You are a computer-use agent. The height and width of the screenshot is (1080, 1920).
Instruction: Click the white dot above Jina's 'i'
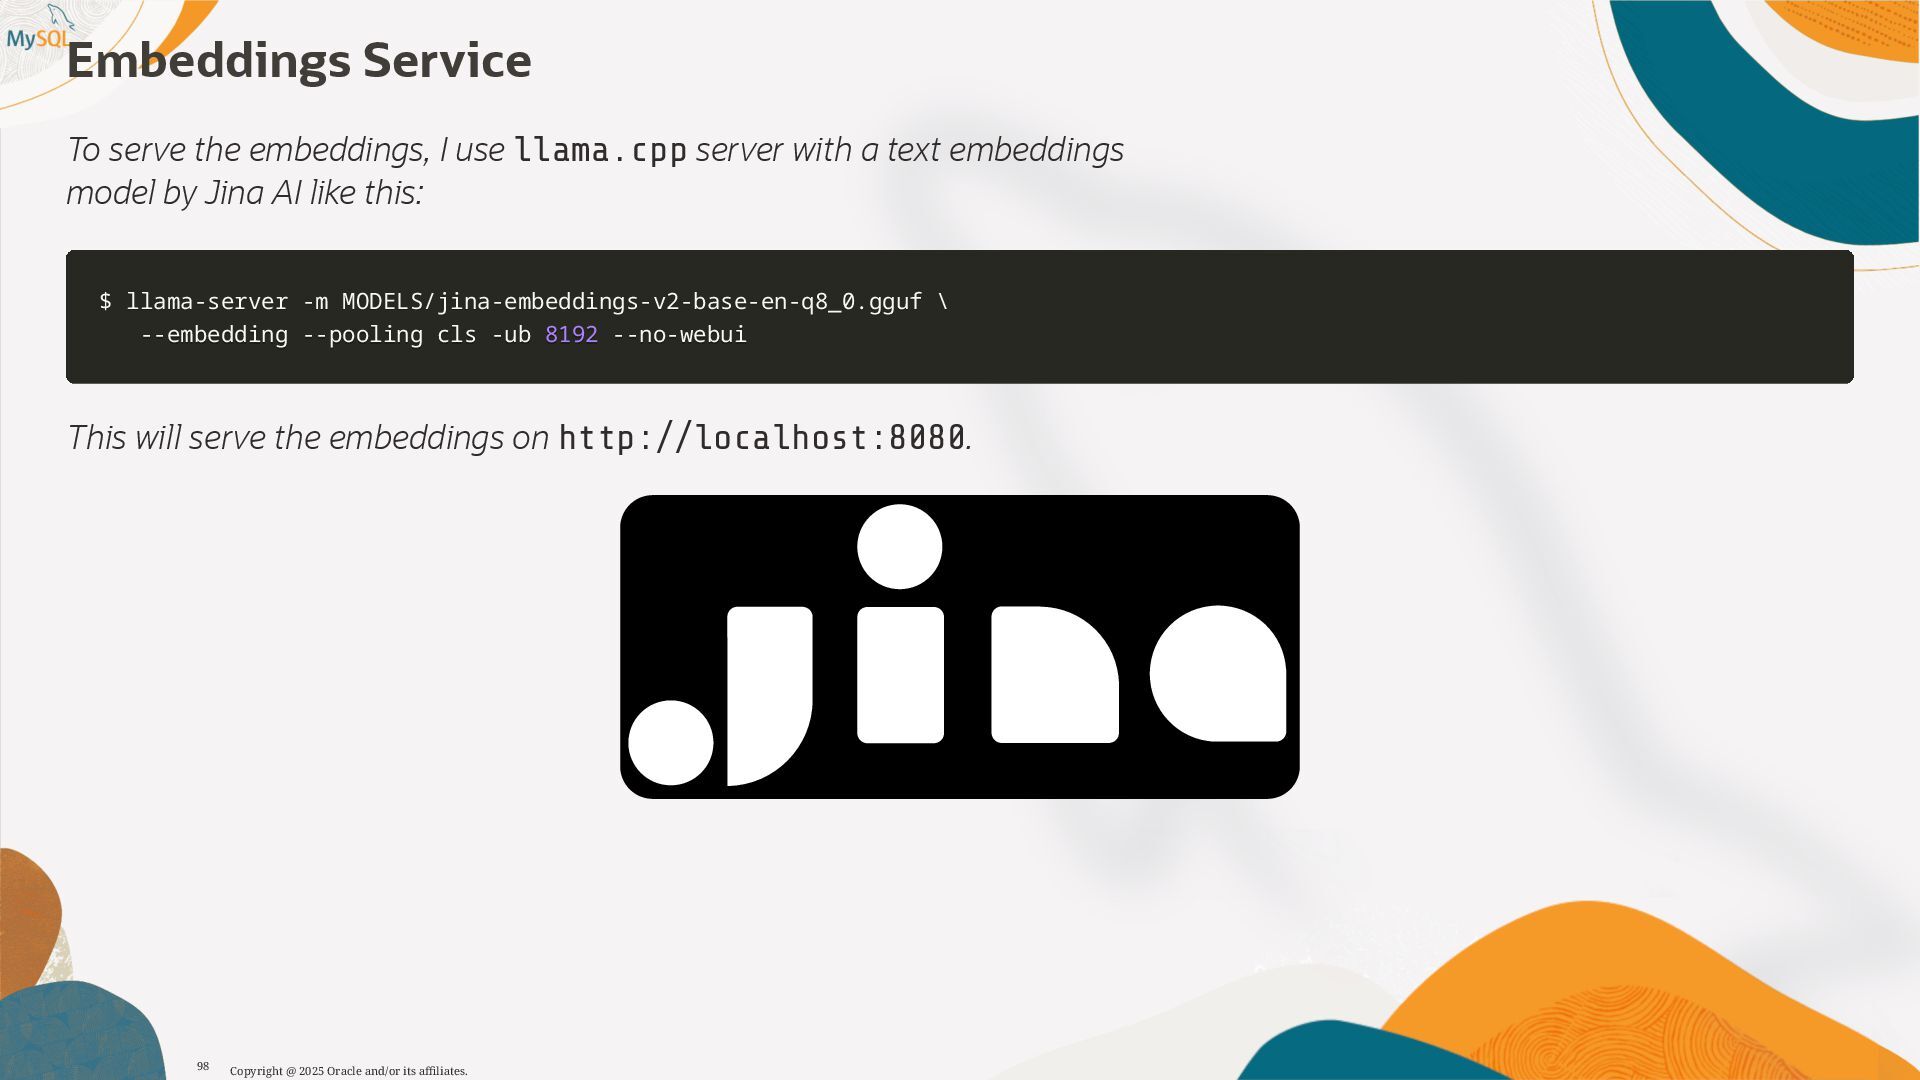click(x=899, y=547)
